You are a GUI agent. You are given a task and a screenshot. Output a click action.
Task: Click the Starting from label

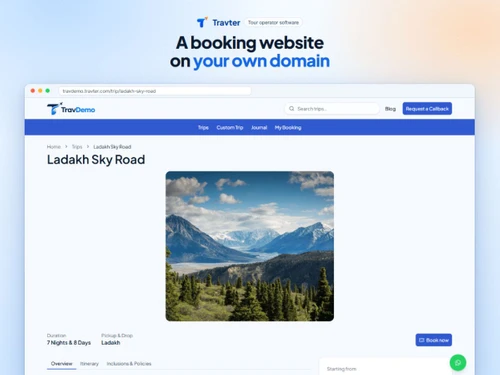341,369
